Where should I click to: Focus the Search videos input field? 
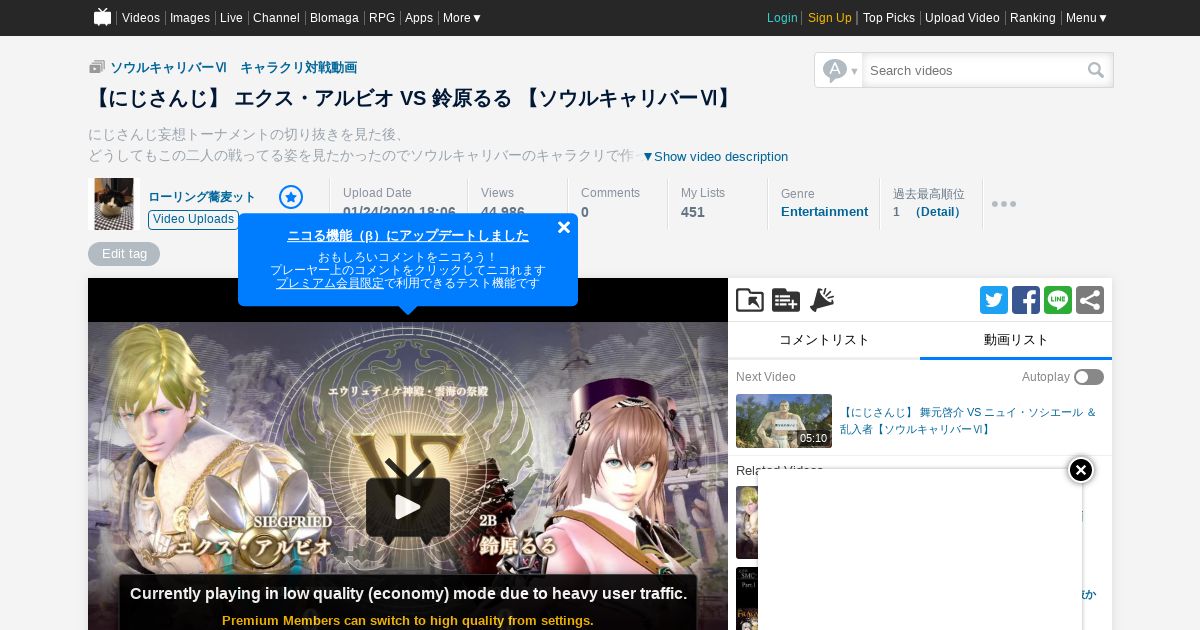pyautogui.click(x=975, y=70)
